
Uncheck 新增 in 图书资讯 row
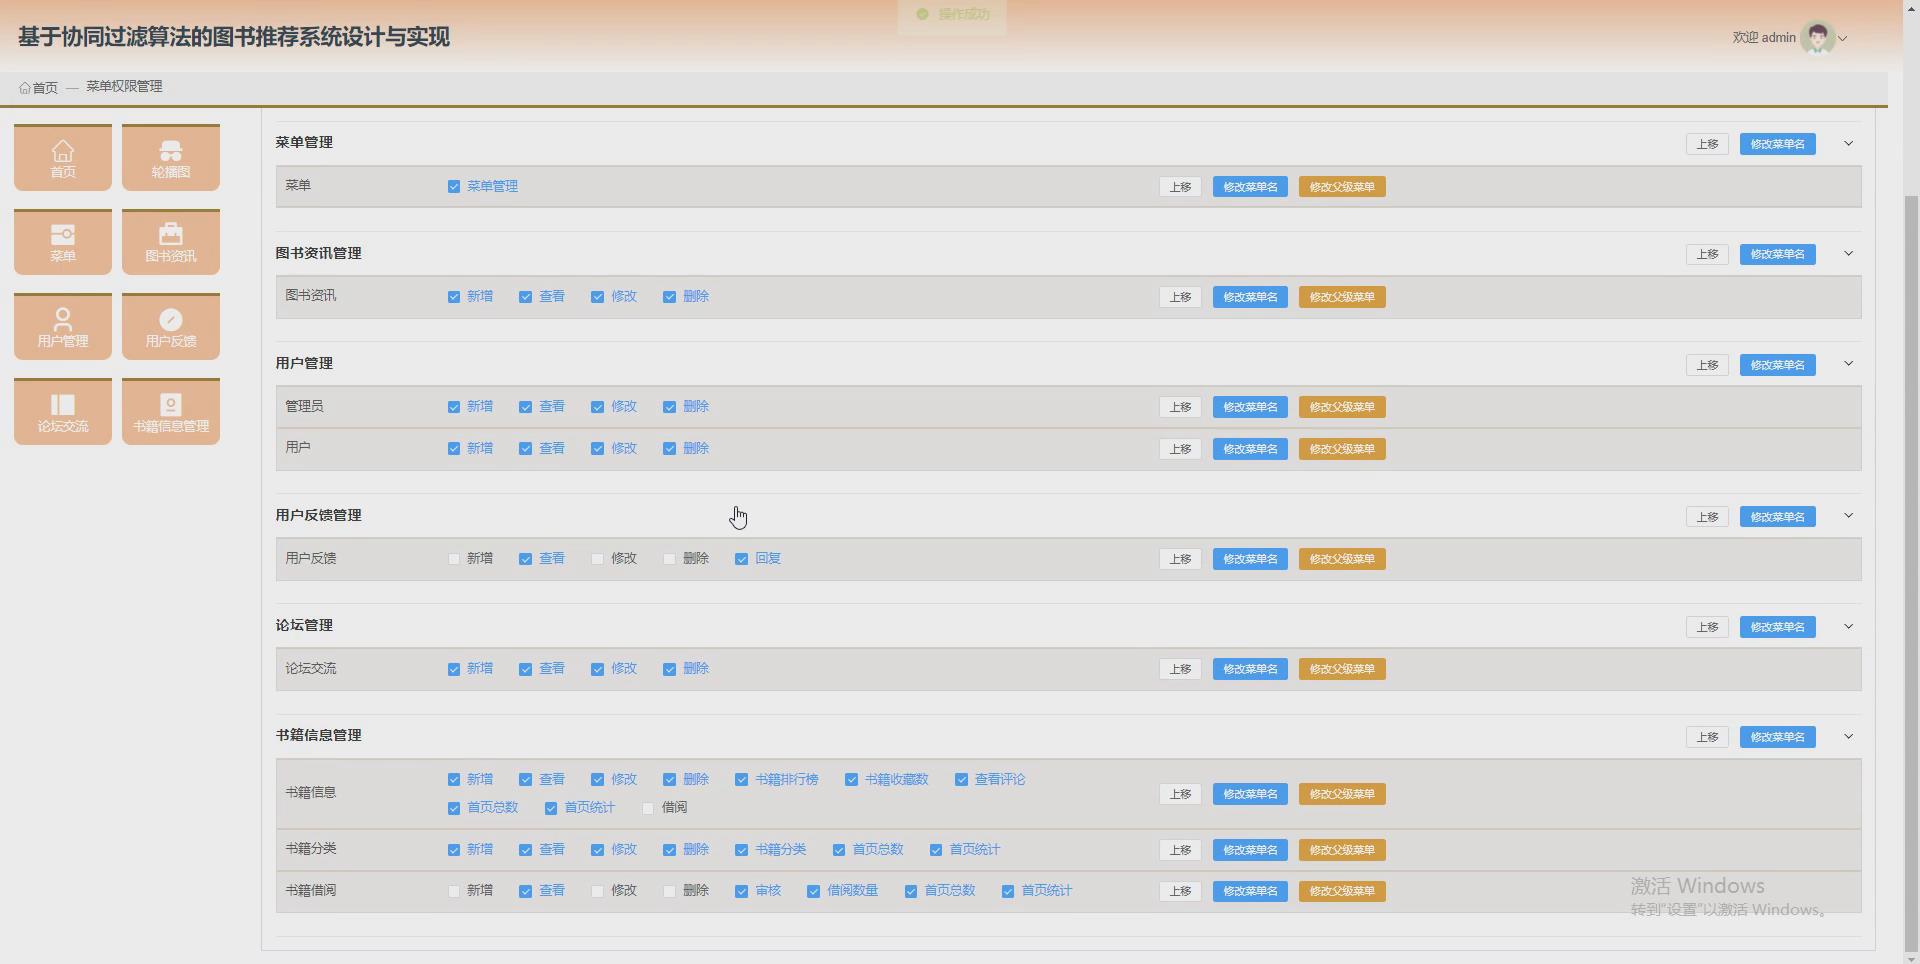pyautogui.click(x=454, y=297)
